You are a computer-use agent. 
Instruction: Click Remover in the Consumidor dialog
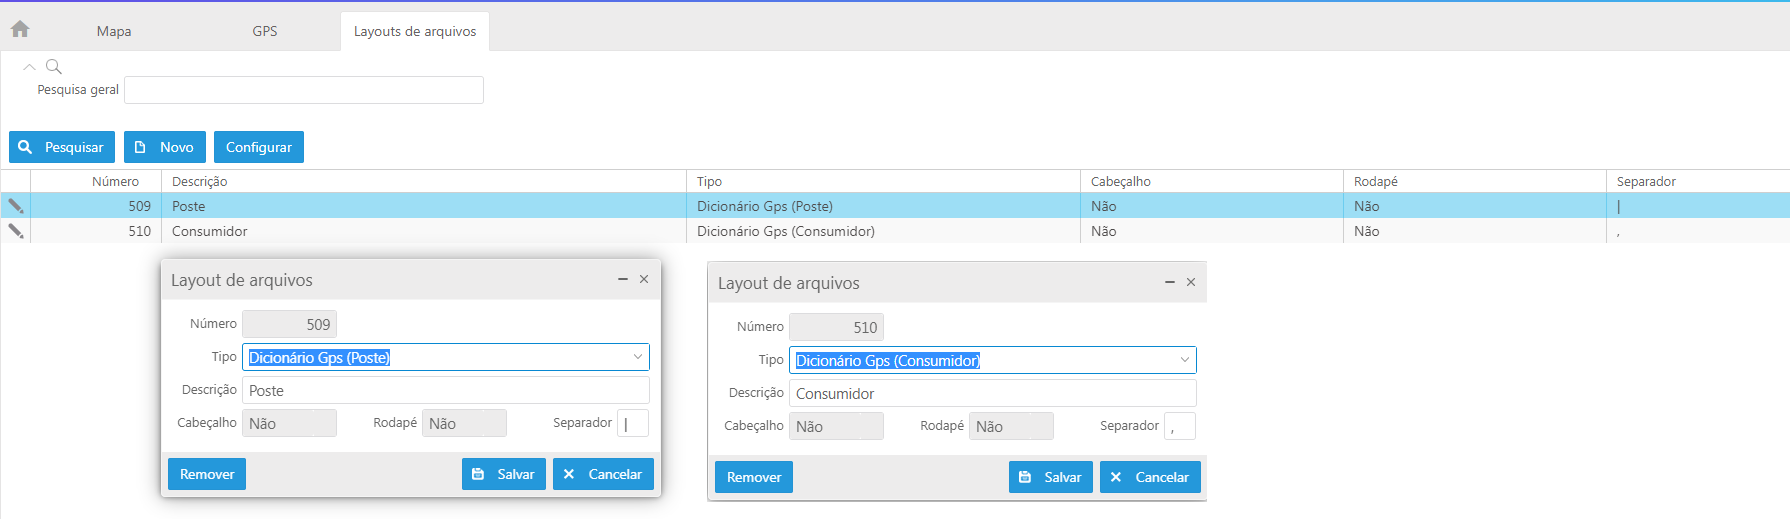point(754,477)
